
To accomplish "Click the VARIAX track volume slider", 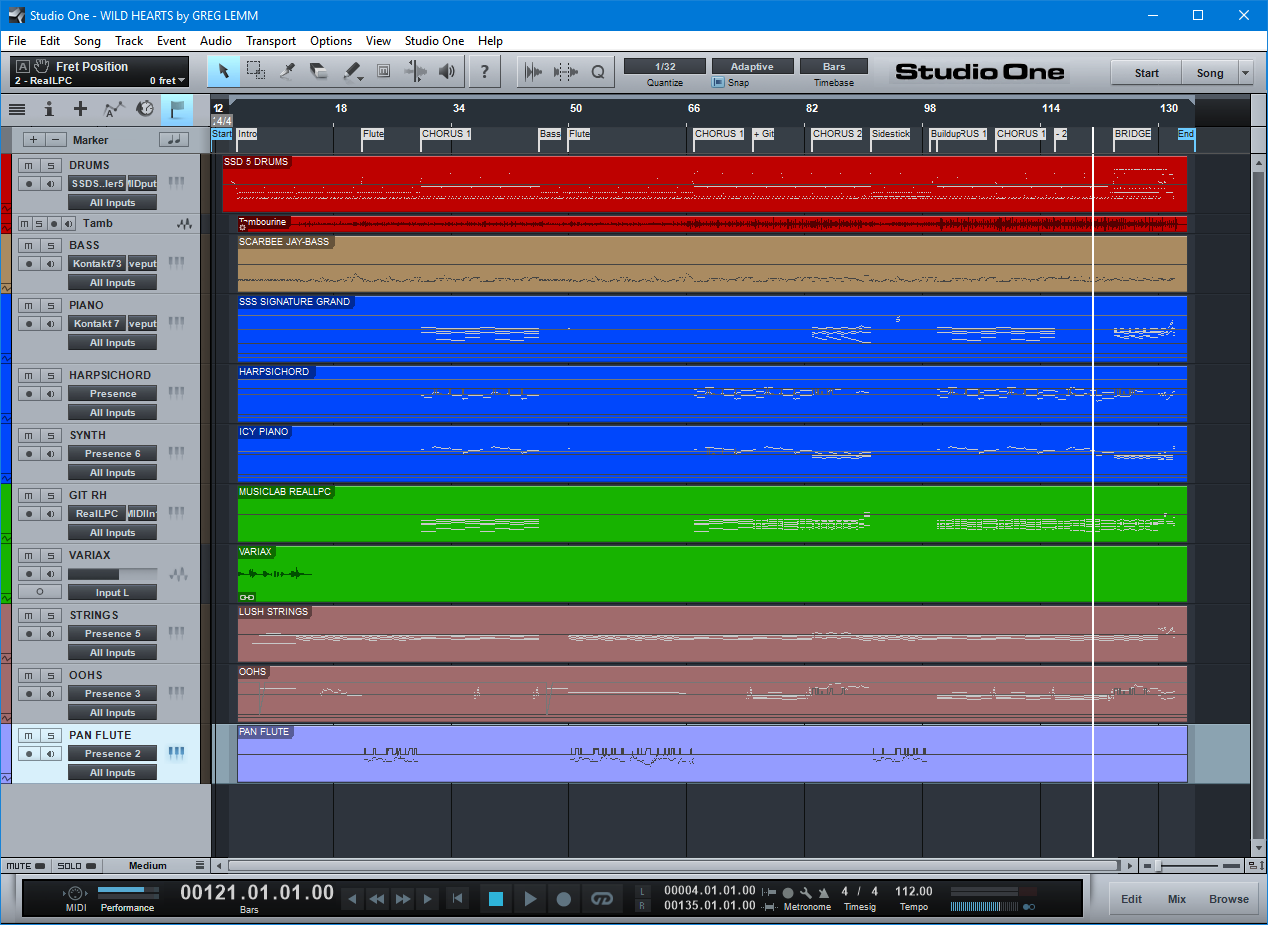I will click(113, 574).
